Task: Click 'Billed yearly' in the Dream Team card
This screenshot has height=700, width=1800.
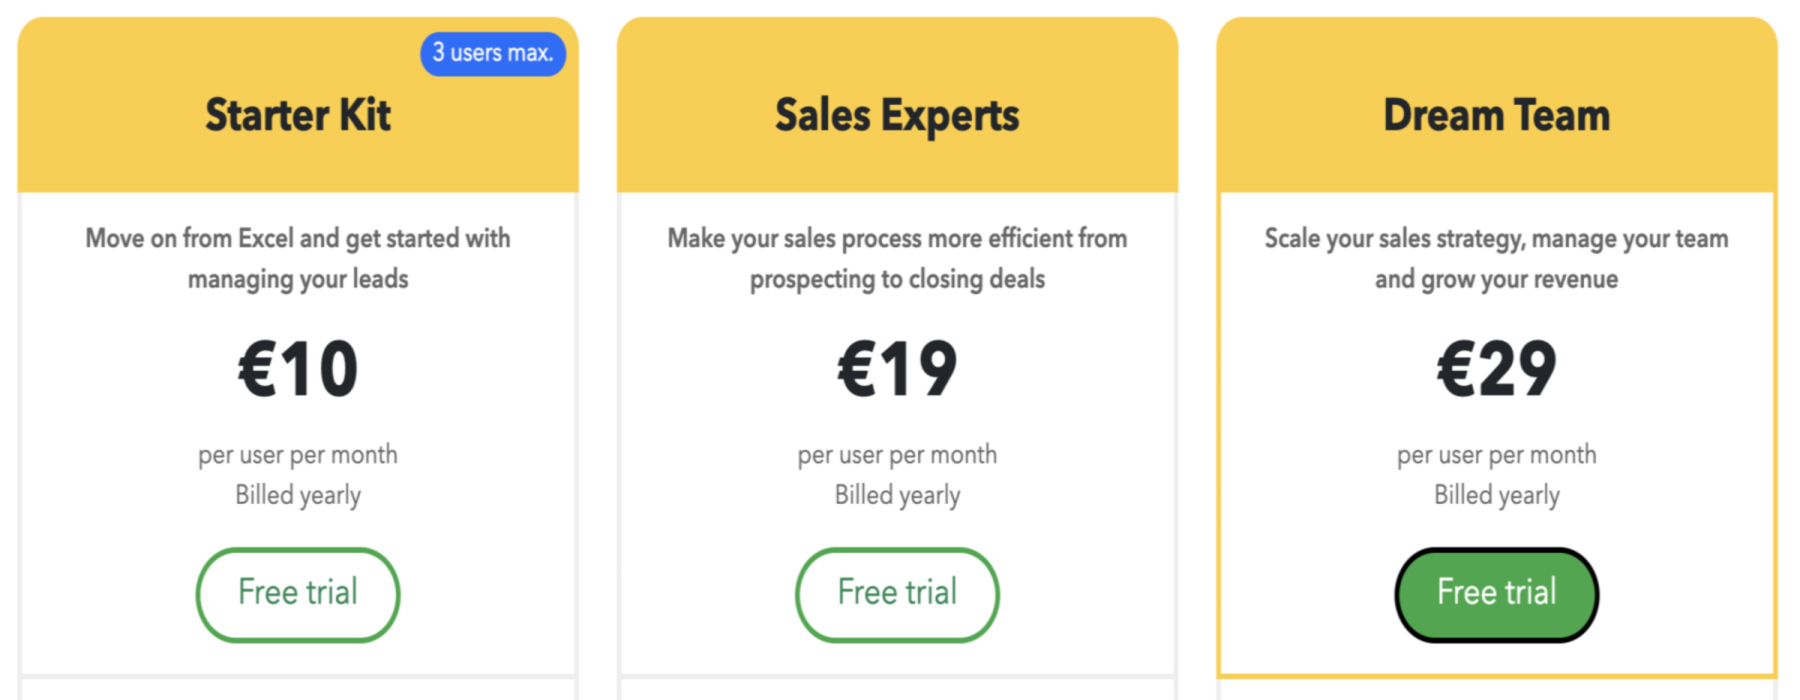Action: point(1497,495)
